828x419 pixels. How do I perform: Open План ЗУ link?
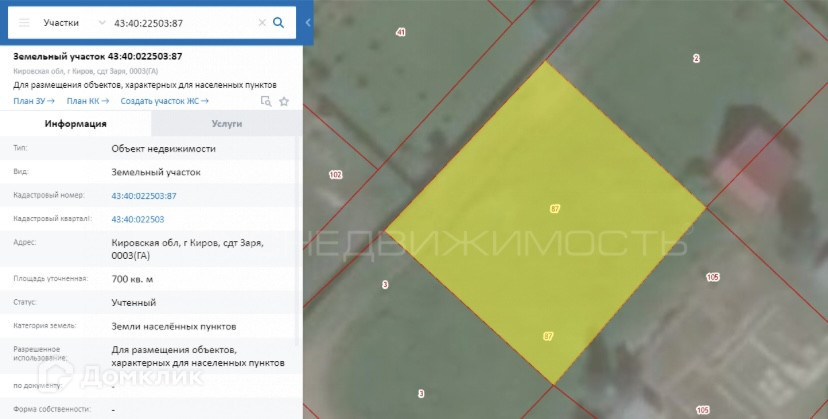(34, 101)
